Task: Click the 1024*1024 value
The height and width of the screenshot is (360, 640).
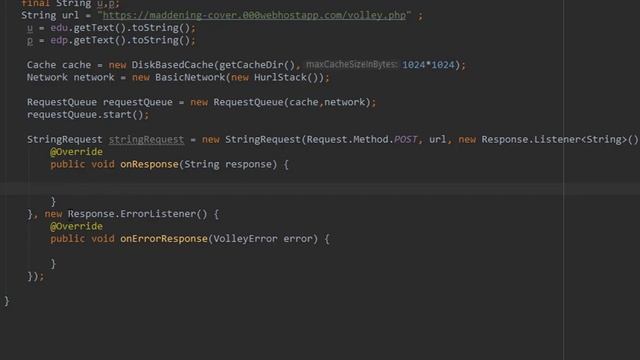Action: pyautogui.click(x=428, y=65)
